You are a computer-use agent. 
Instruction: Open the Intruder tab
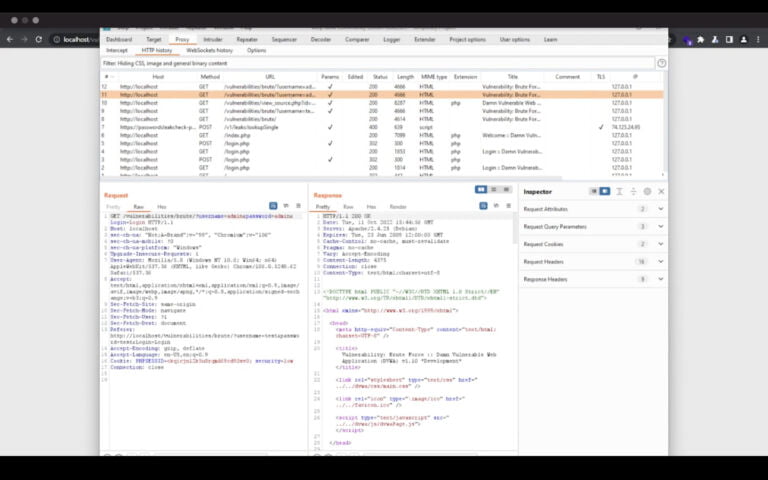(212, 39)
